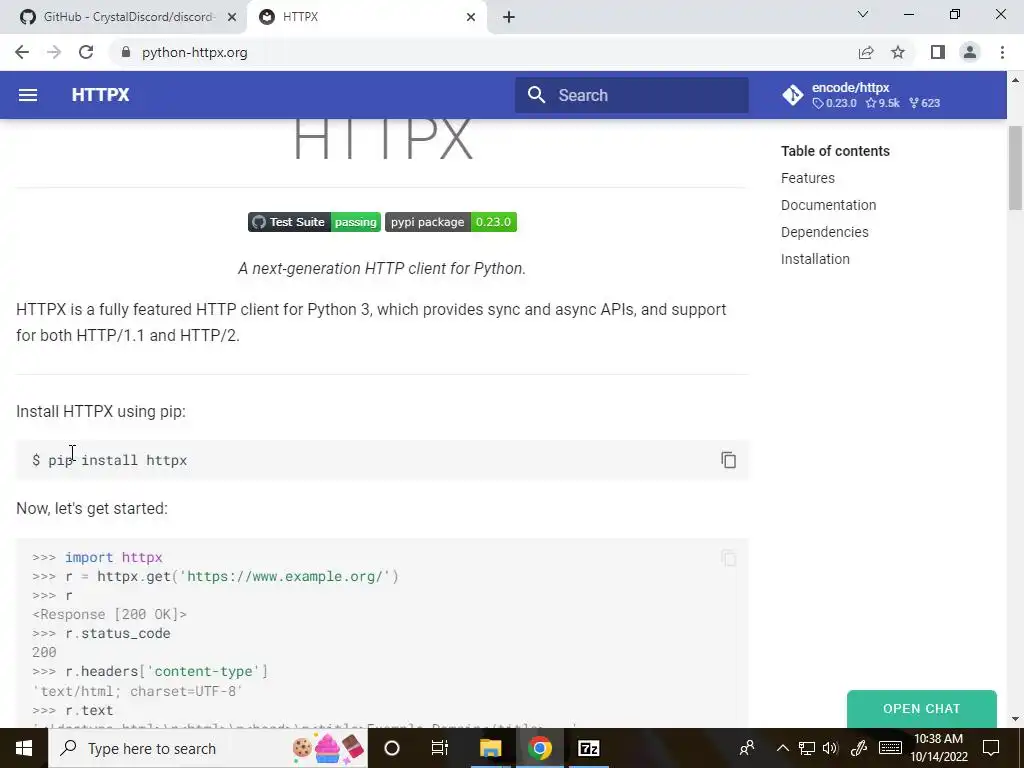The image size is (1024, 768).
Task: Click the pypi package 0.23.0 badge
Action: pyautogui.click(x=451, y=222)
